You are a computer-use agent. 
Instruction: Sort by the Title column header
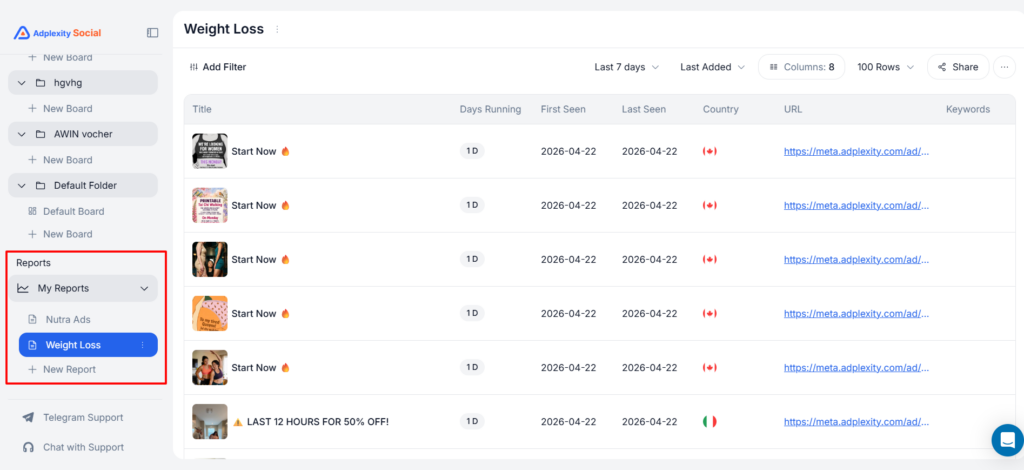pos(202,109)
